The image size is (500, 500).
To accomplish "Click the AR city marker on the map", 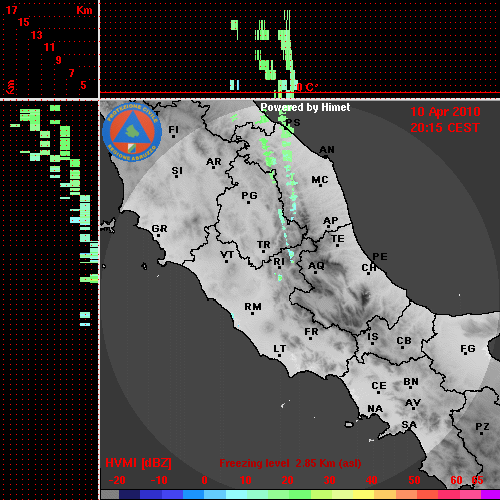I will [x=214, y=168].
